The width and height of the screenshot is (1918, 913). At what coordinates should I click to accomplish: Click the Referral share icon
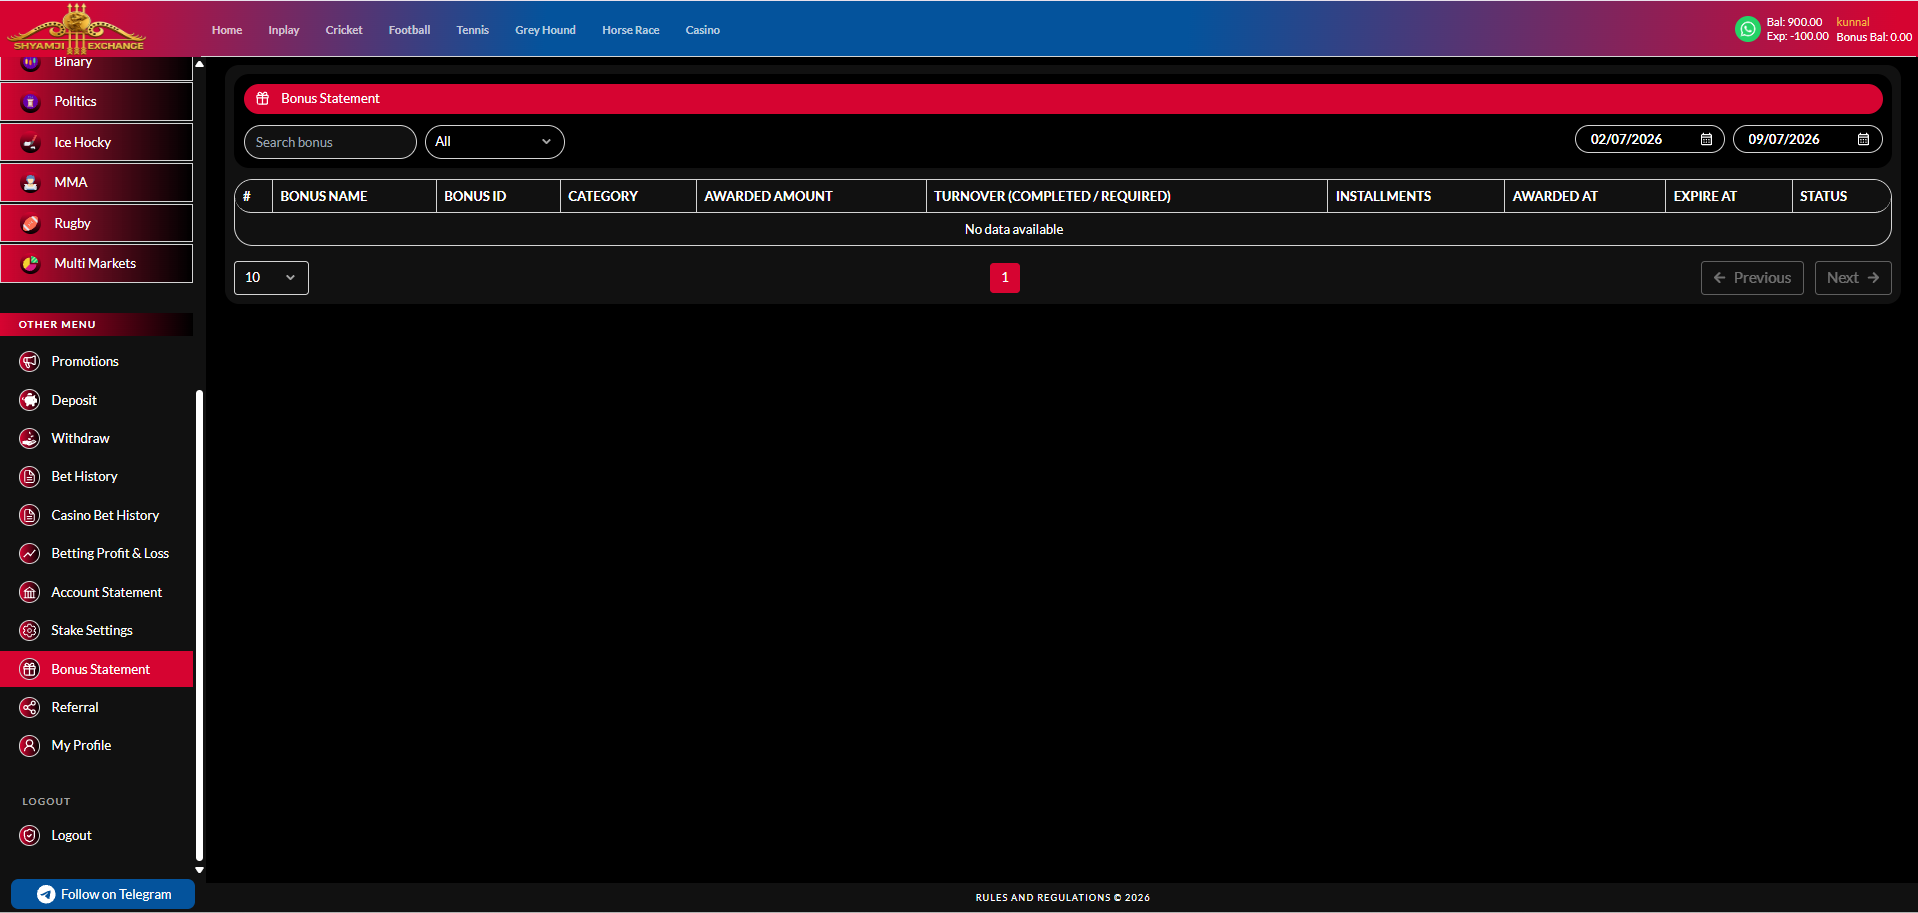click(30, 708)
